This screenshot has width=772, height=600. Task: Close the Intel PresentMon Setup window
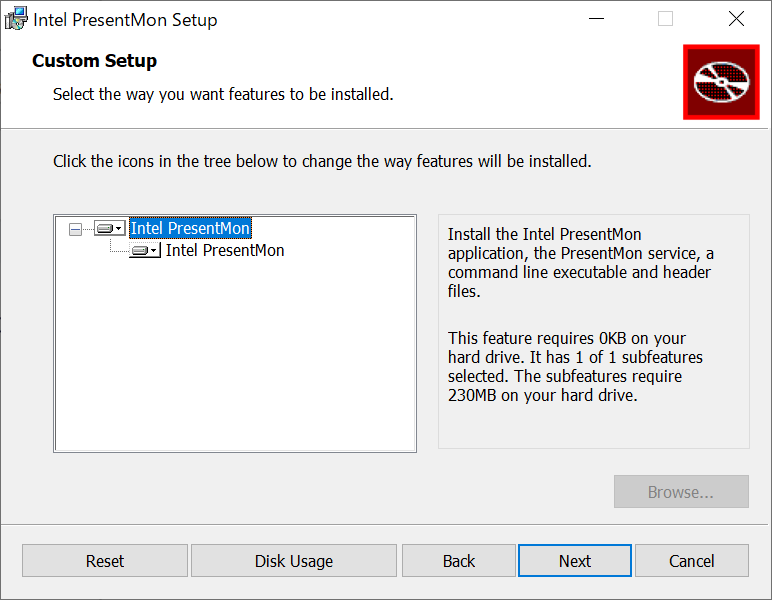point(737,19)
